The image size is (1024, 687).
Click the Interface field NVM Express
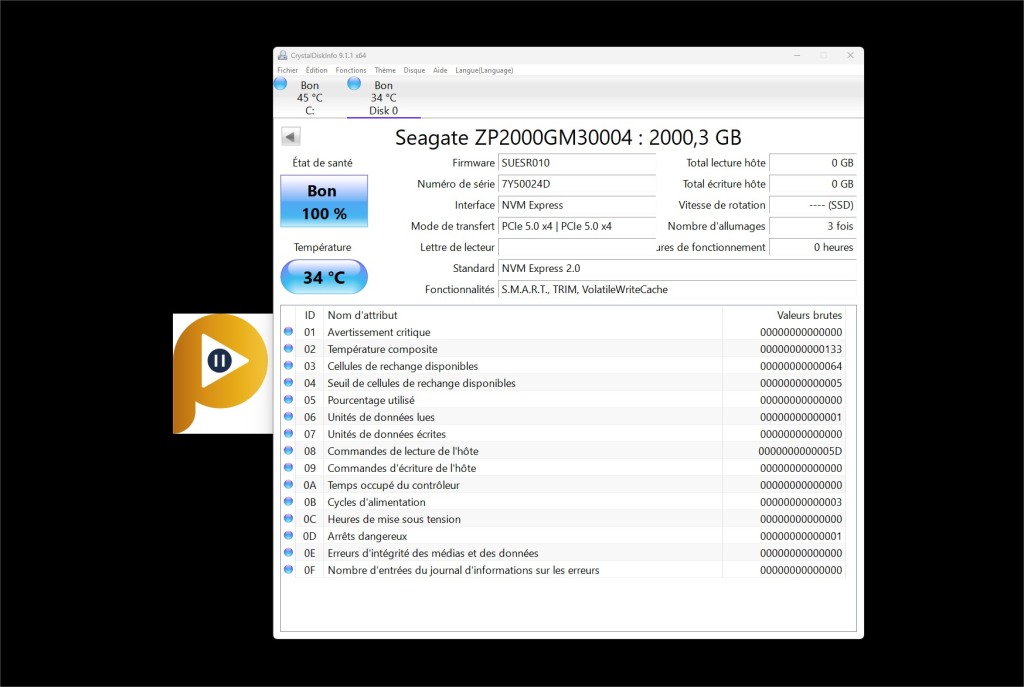click(577, 205)
